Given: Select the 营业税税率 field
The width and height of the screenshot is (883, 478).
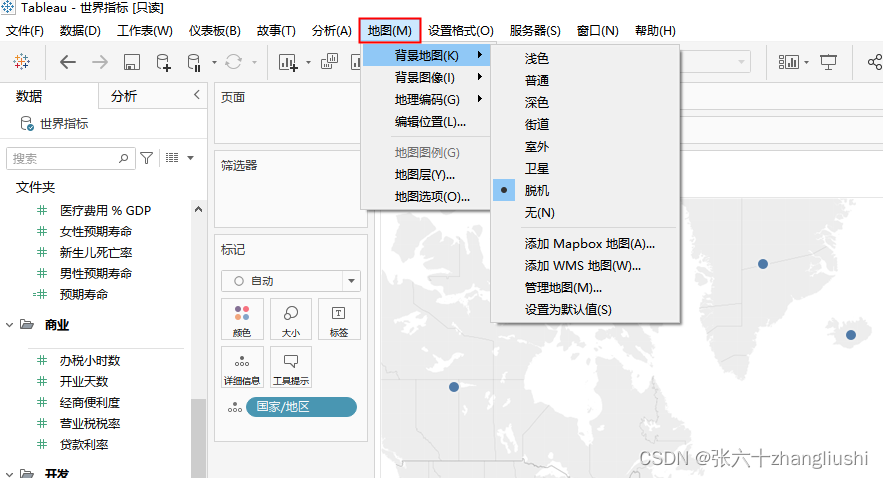Looking at the screenshot, I should (x=90, y=423).
